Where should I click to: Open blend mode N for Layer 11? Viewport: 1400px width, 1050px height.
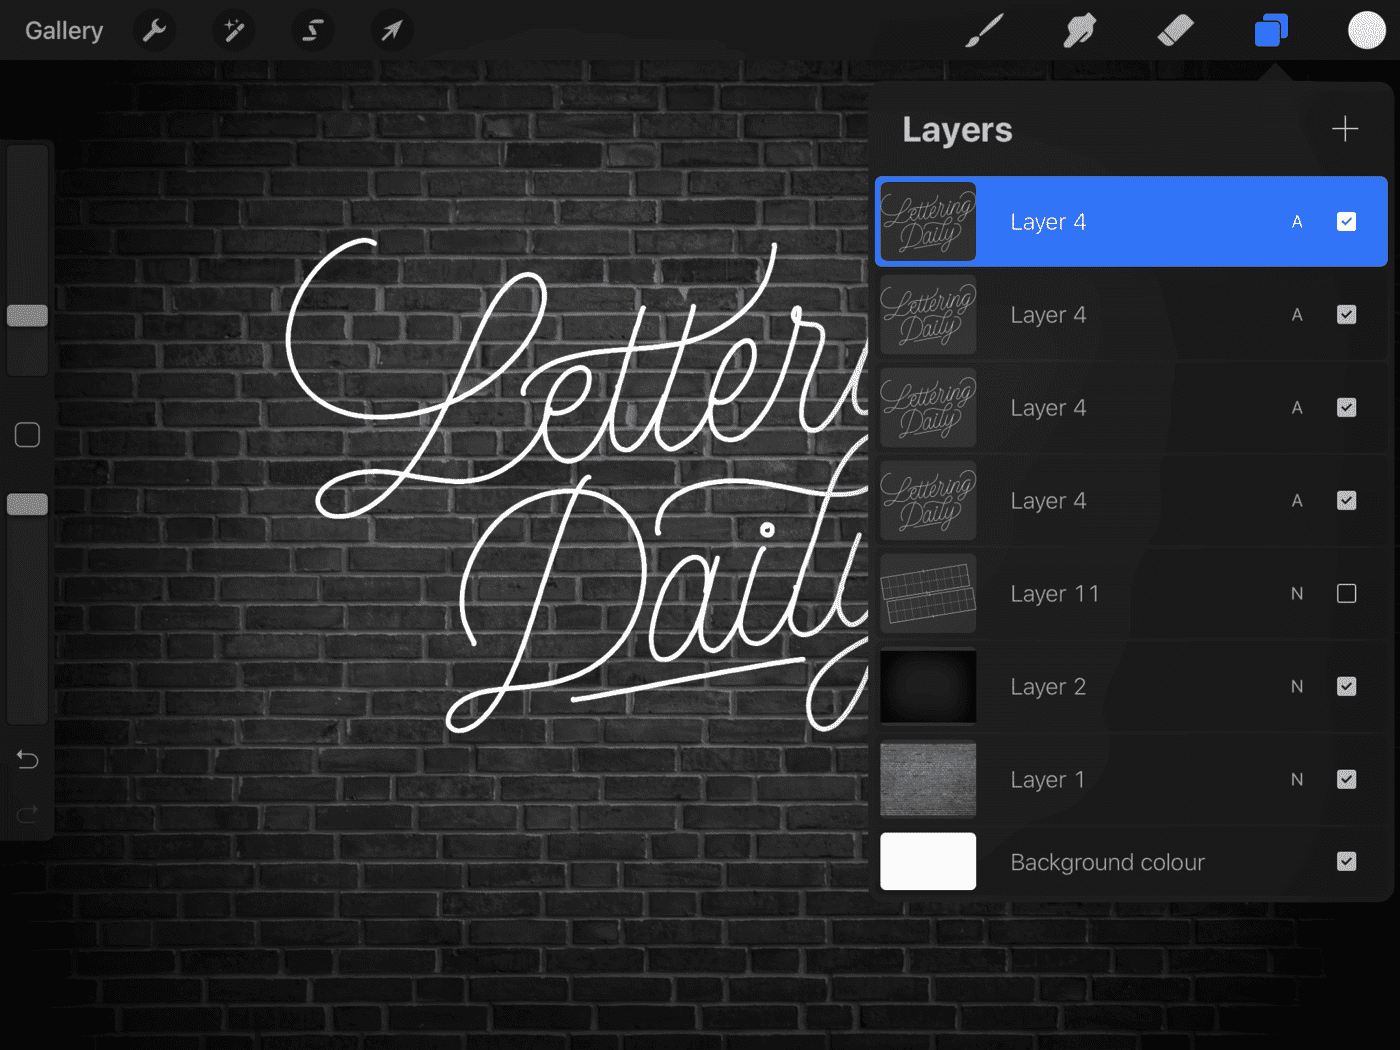click(1297, 594)
